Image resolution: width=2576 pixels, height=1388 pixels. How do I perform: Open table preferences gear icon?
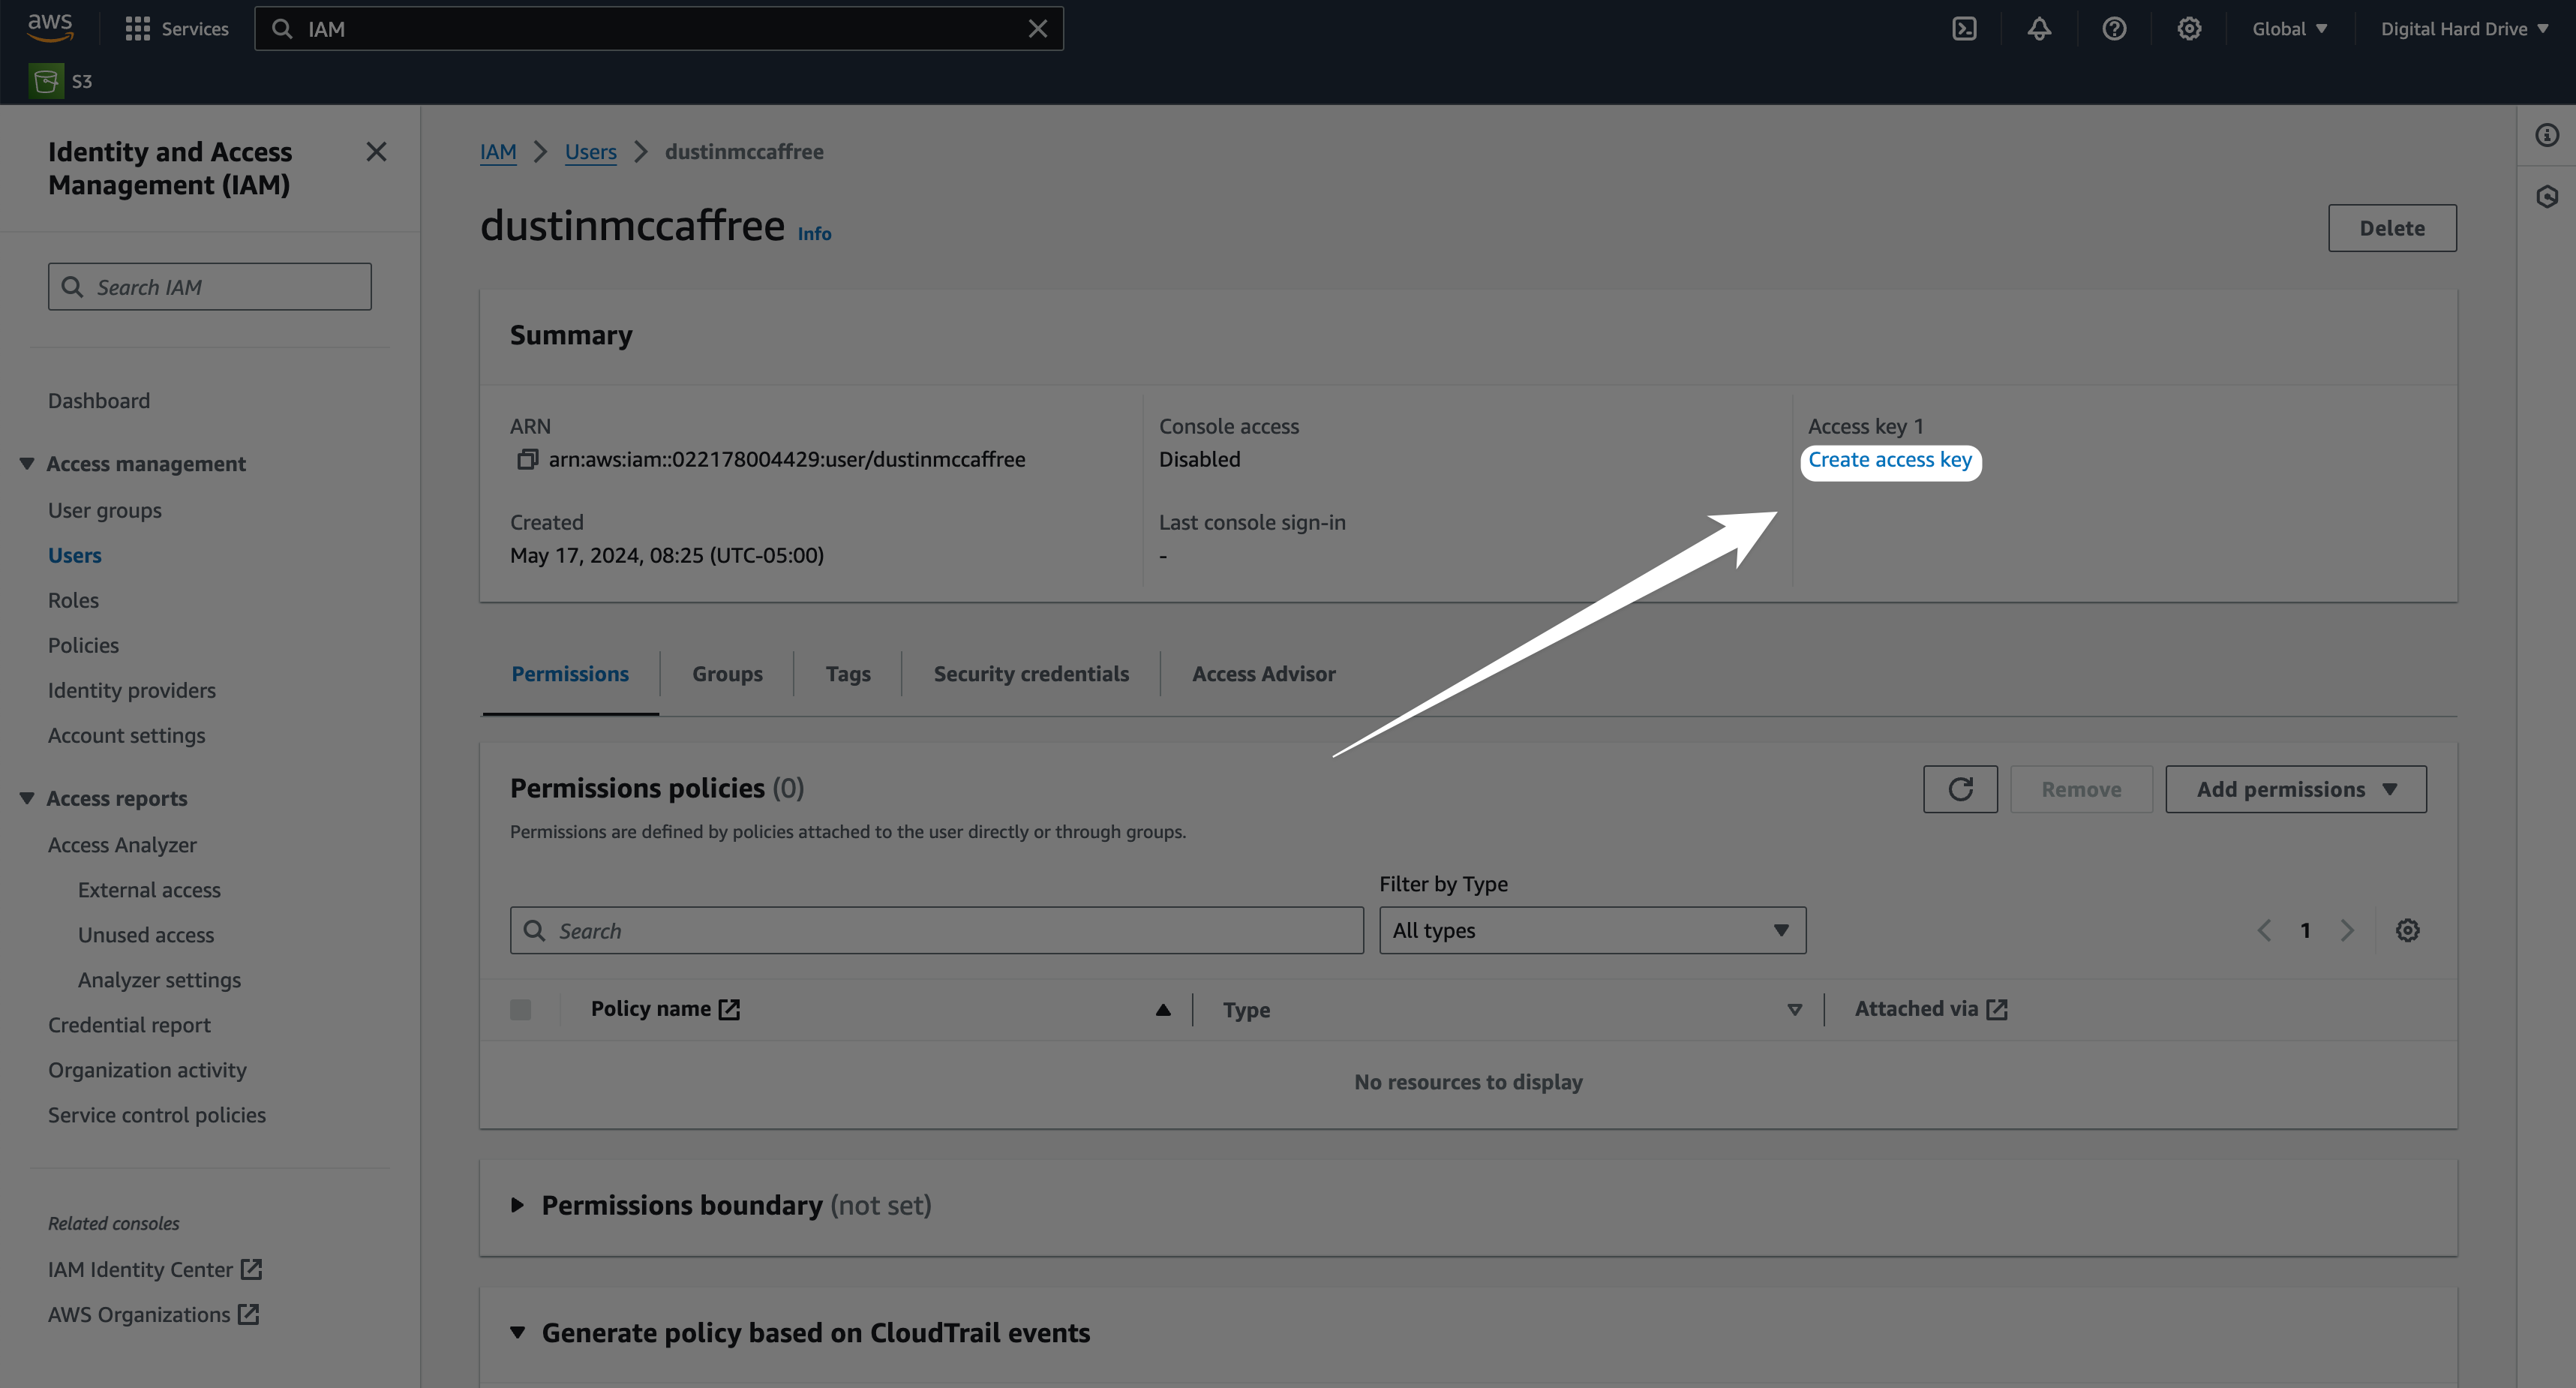[2407, 930]
